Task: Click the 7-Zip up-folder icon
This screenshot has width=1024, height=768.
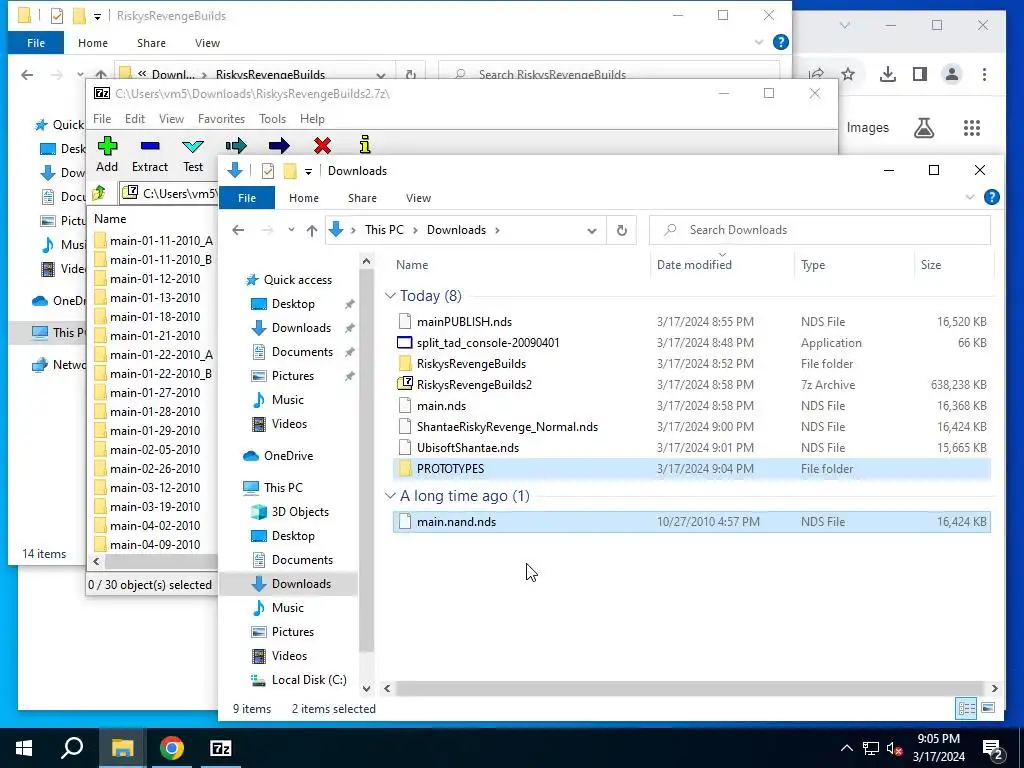Action: point(99,193)
